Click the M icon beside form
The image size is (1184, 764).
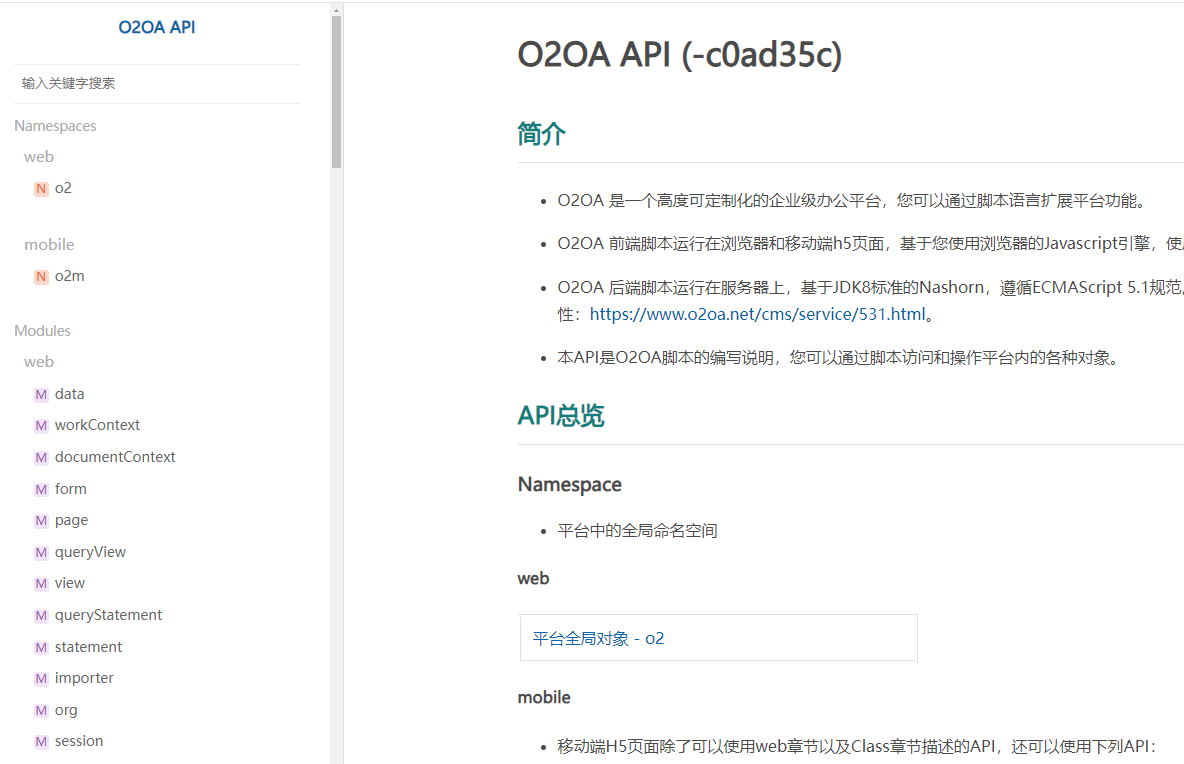41,489
